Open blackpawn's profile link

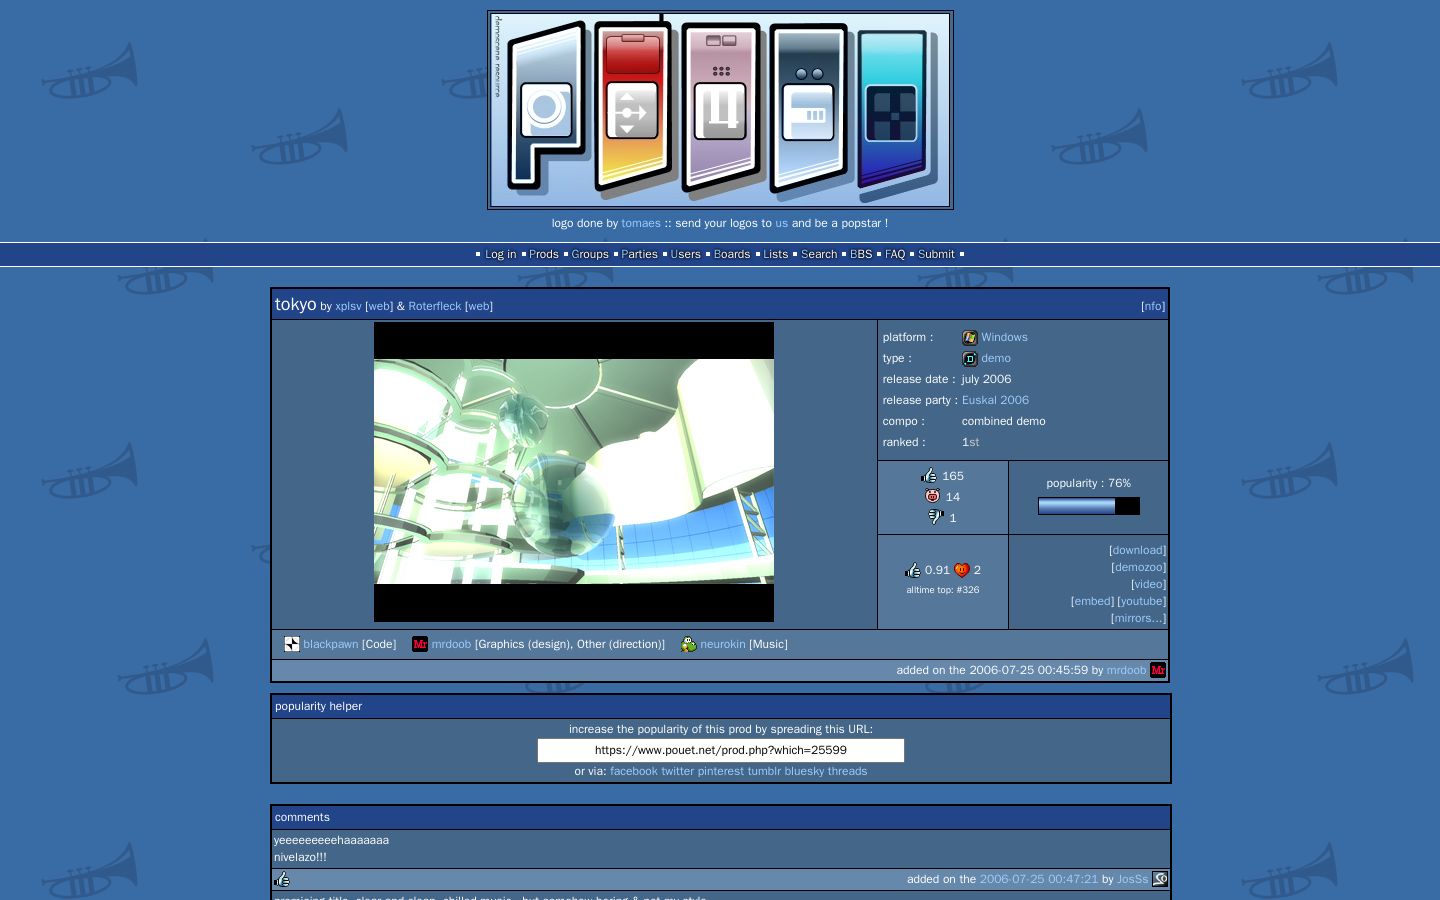(331, 644)
